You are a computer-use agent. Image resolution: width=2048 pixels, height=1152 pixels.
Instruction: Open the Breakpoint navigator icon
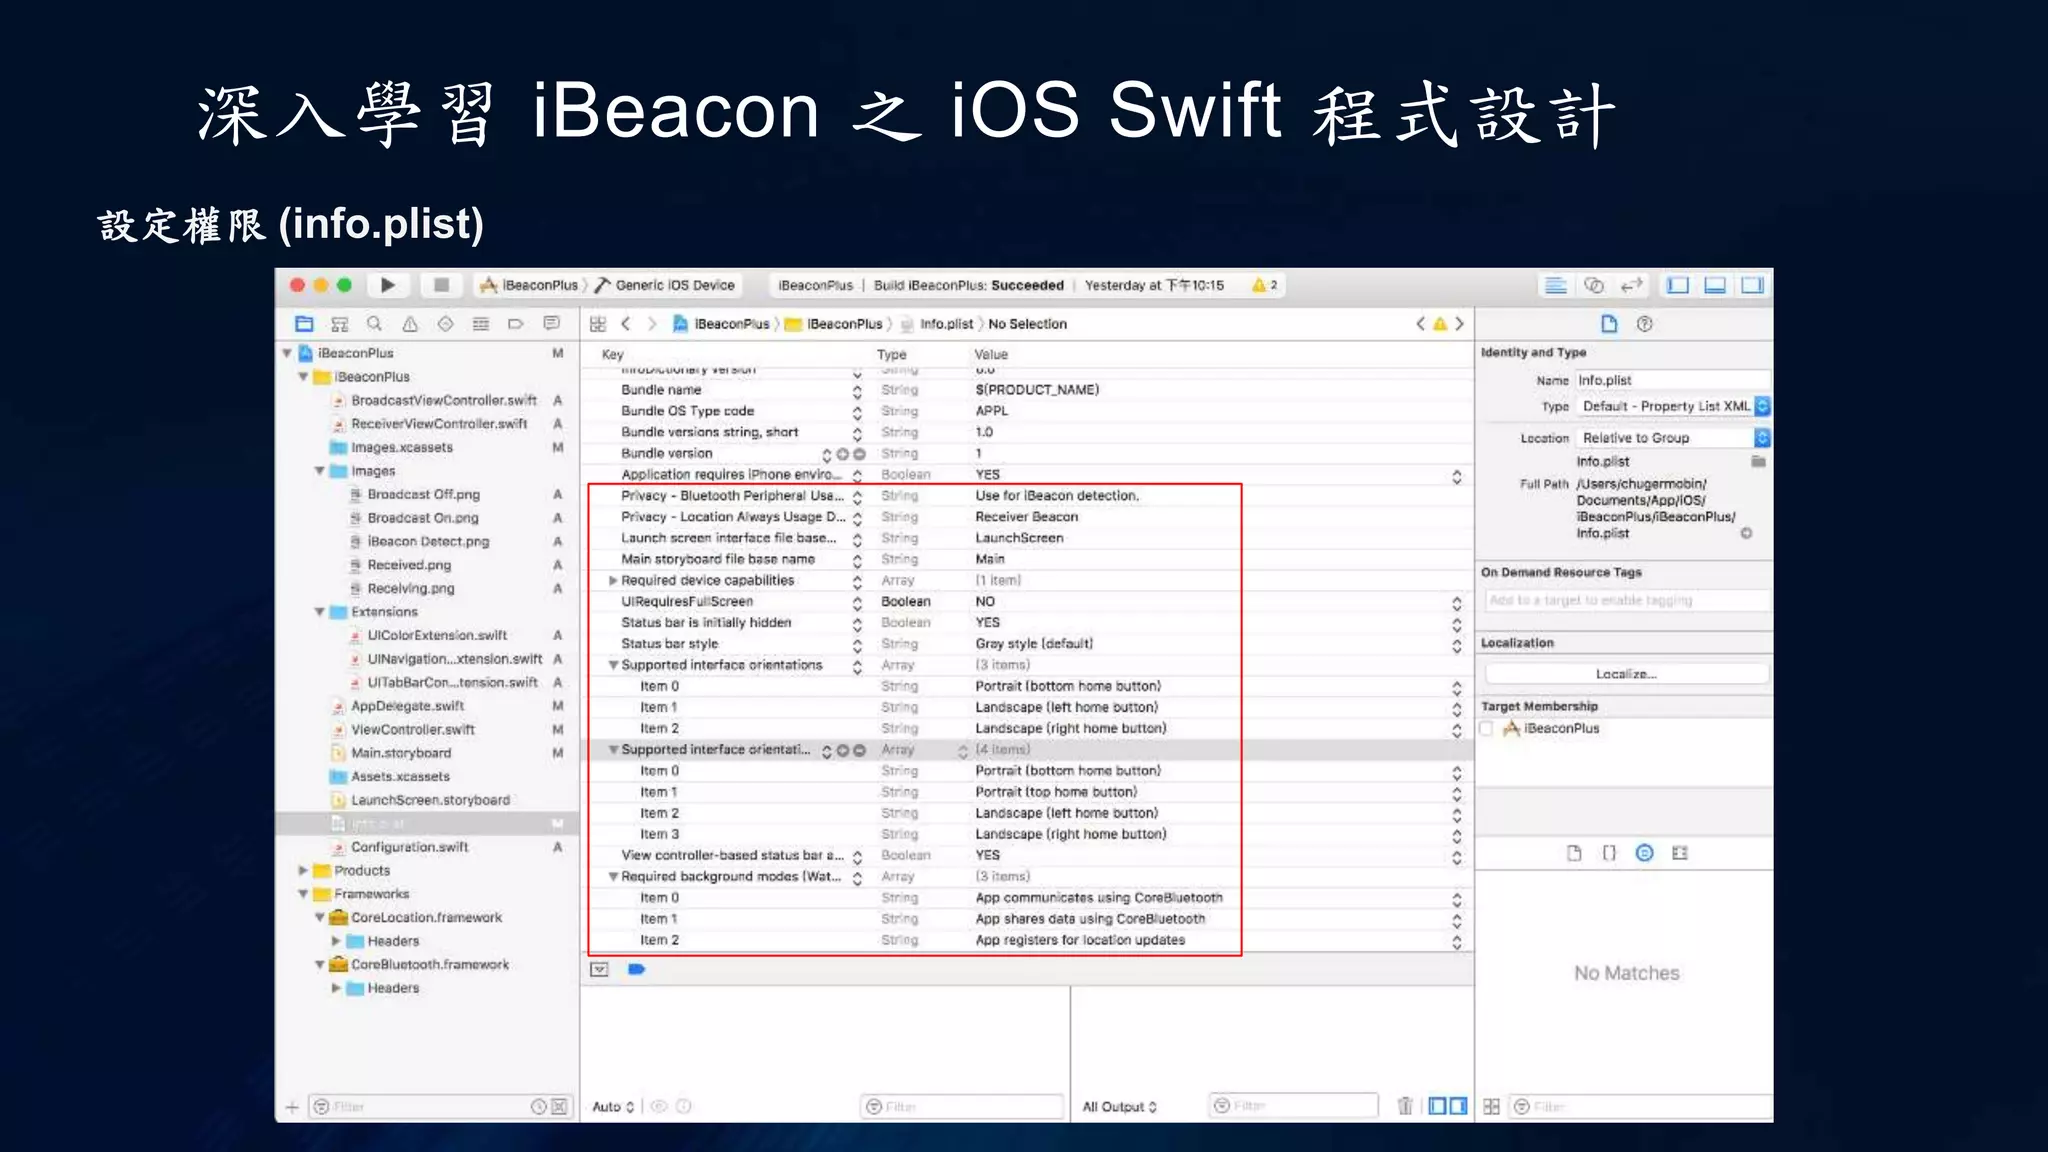(516, 324)
